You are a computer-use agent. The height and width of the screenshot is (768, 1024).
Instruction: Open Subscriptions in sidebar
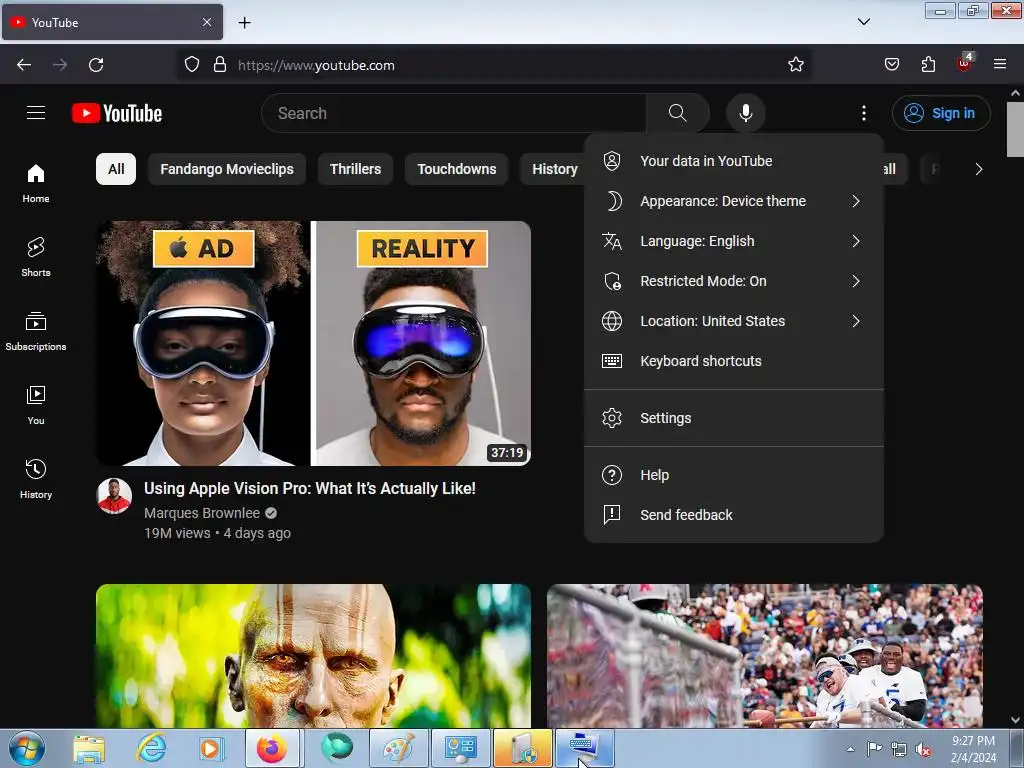click(36, 331)
